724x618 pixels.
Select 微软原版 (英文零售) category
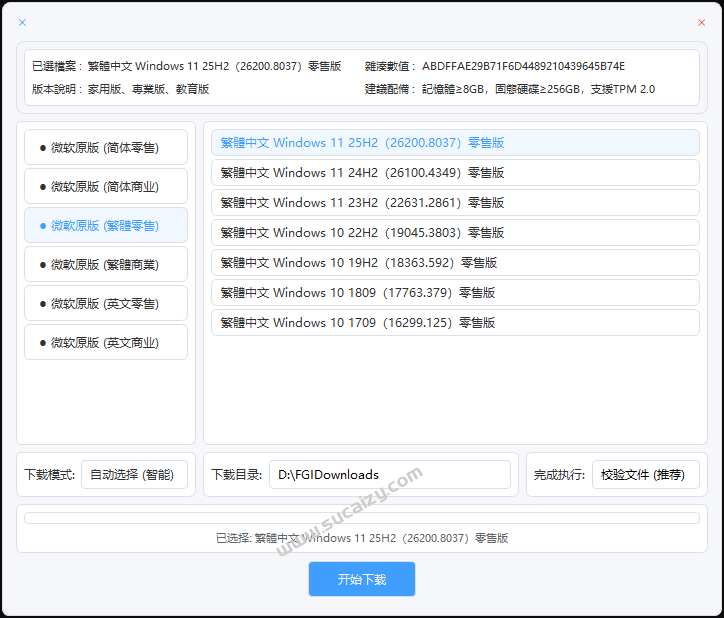pyautogui.click(x=106, y=303)
